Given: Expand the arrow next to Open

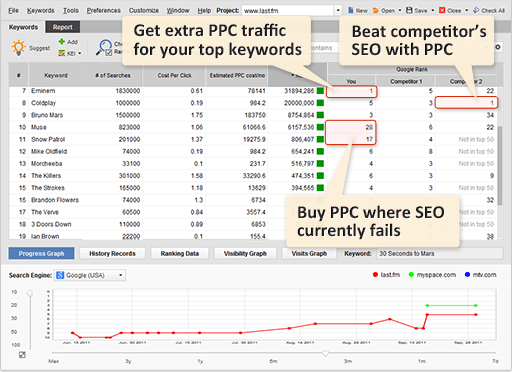Looking at the screenshot, I should pos(400,11).
